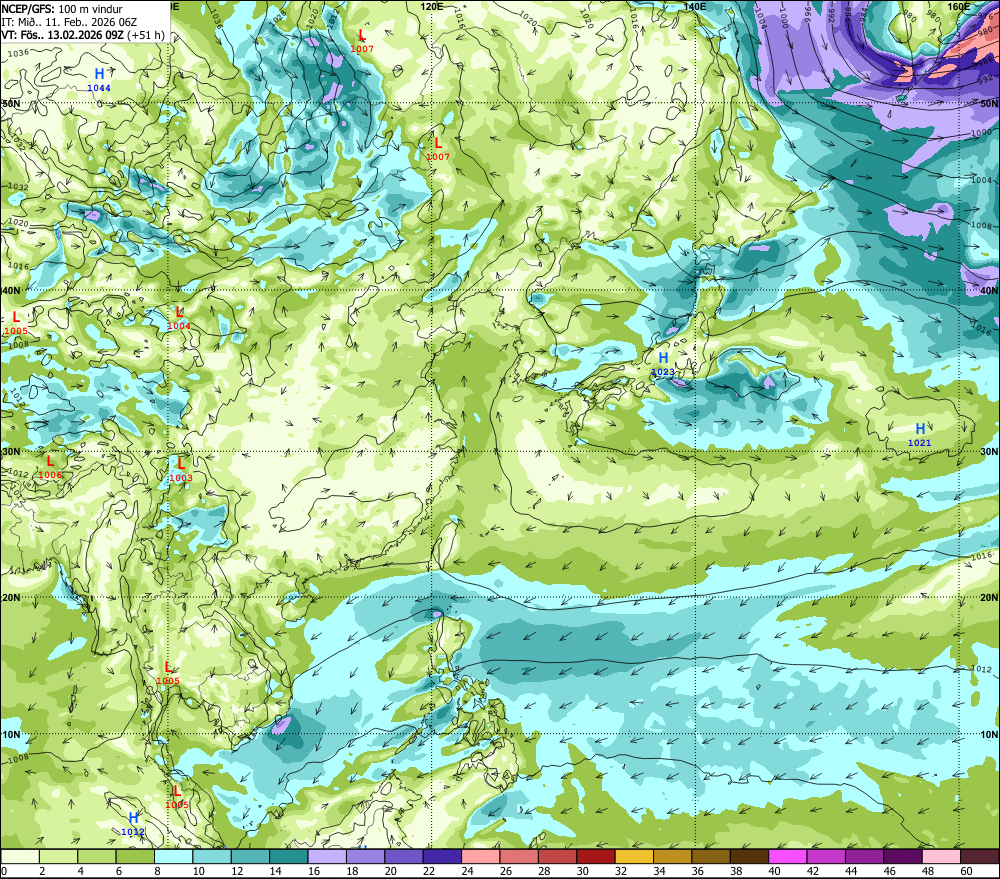Pick the dark purple 46–48 legend swatch
1000x879 pixels.
pos(902,856)
